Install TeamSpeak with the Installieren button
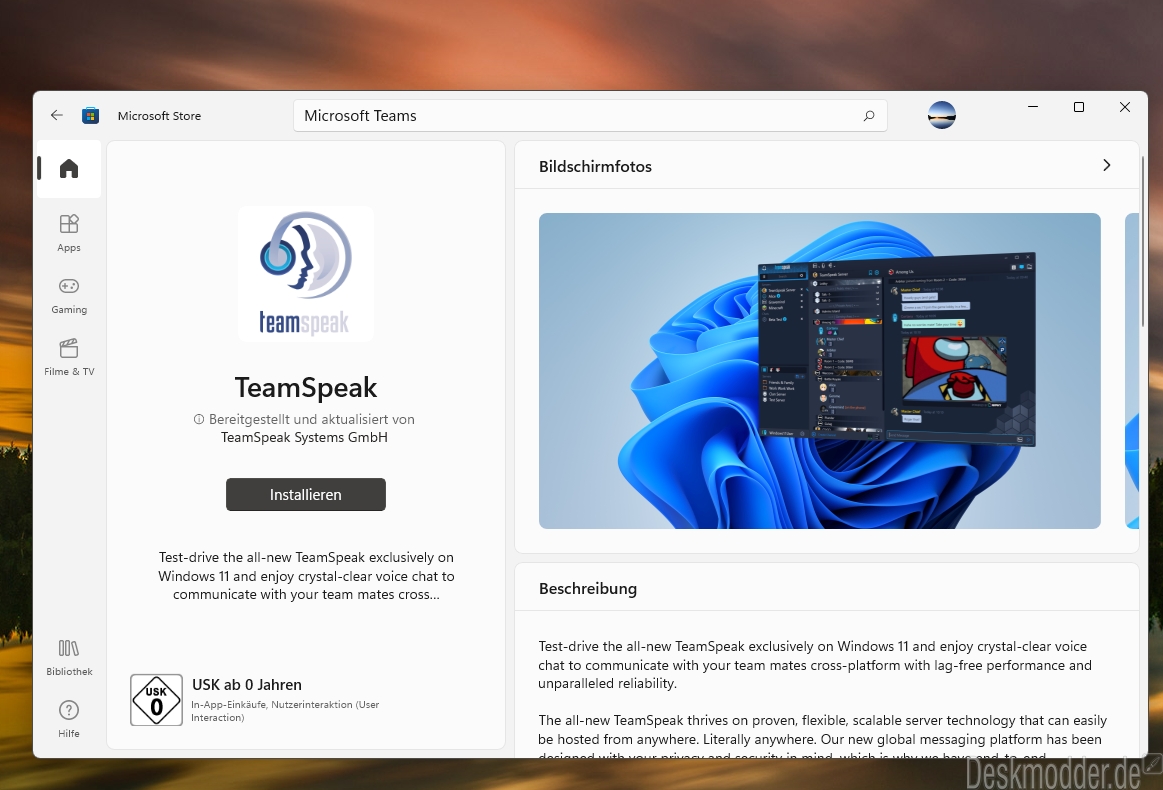This screenshot has width=1163, height=790. coord(306,495)
